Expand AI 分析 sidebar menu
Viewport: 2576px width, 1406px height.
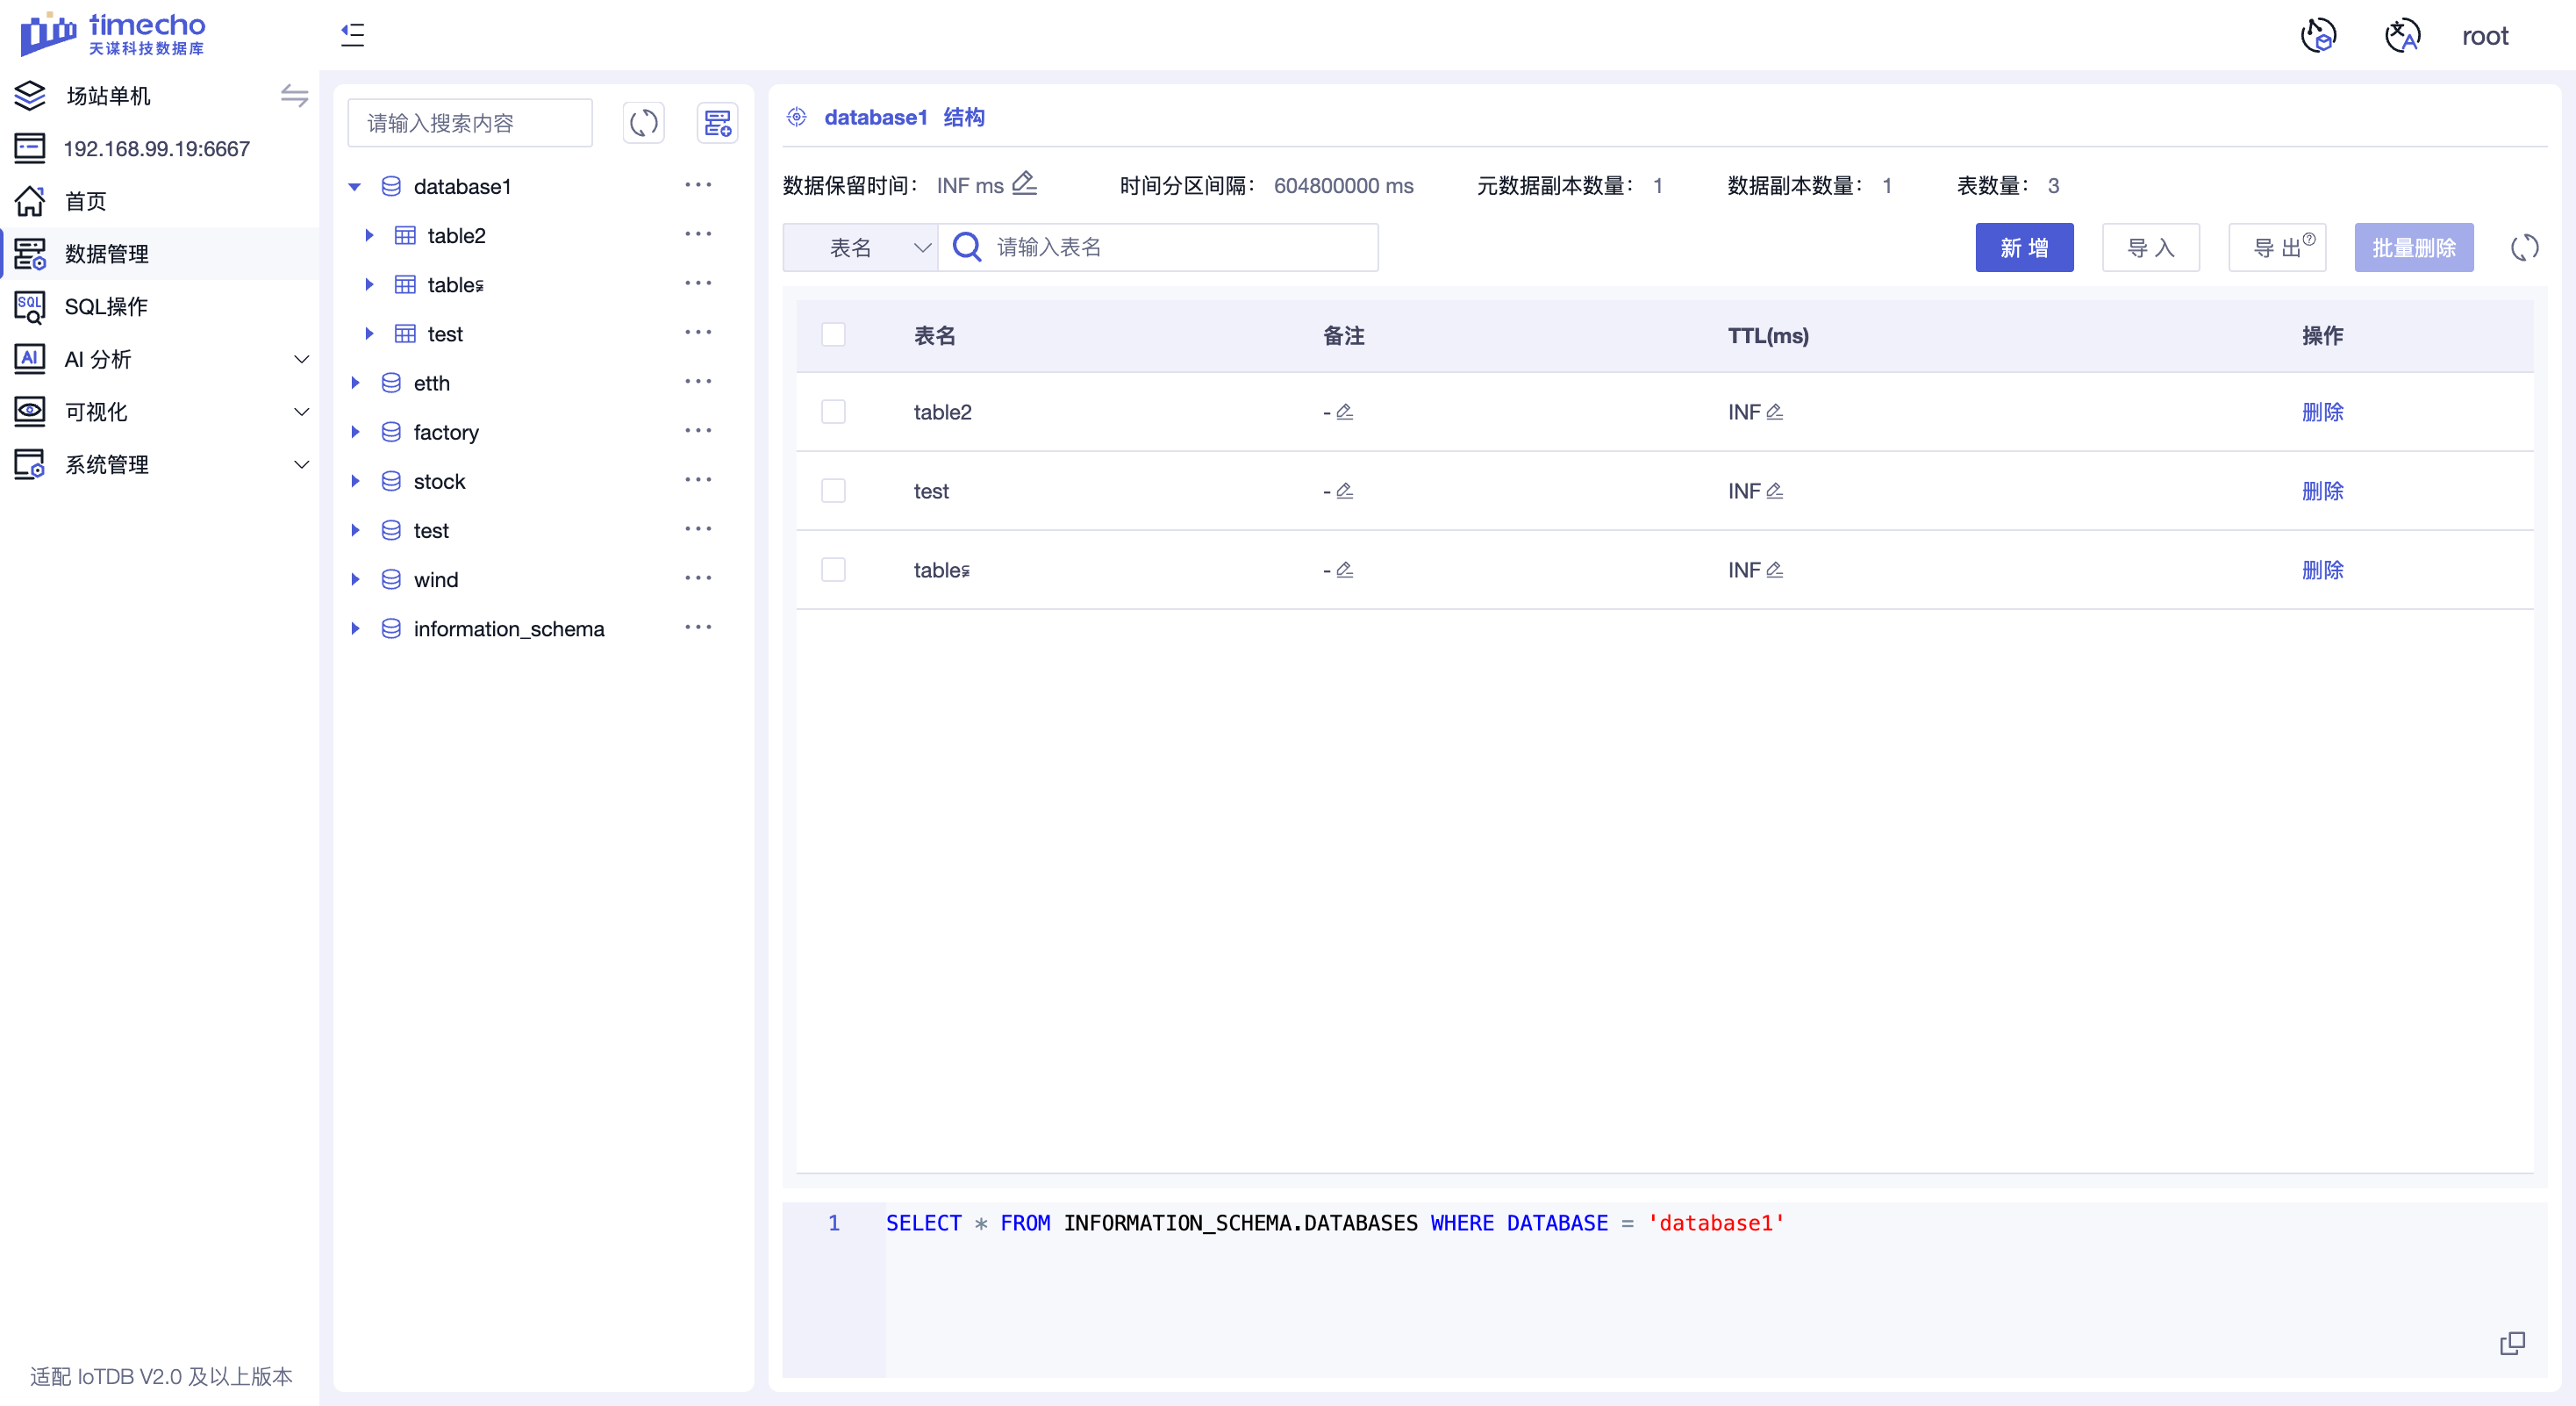pyautogui.click(x=160, y=359)
